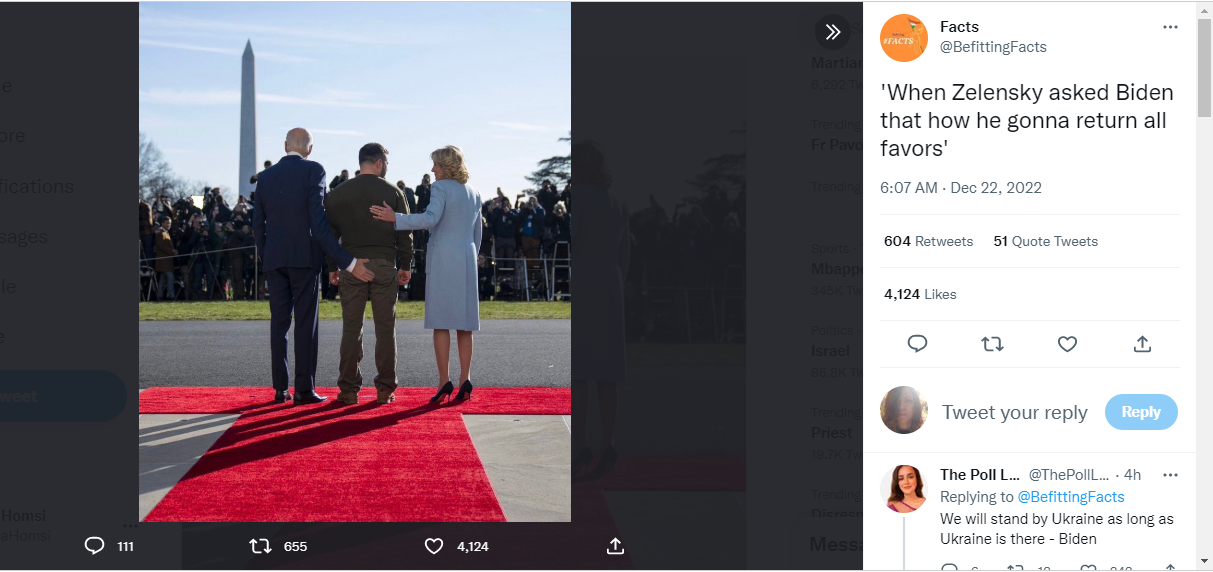1213x572 pixels.
Task: Click the reply icon below the photo
Action: [x=95, y=546]
